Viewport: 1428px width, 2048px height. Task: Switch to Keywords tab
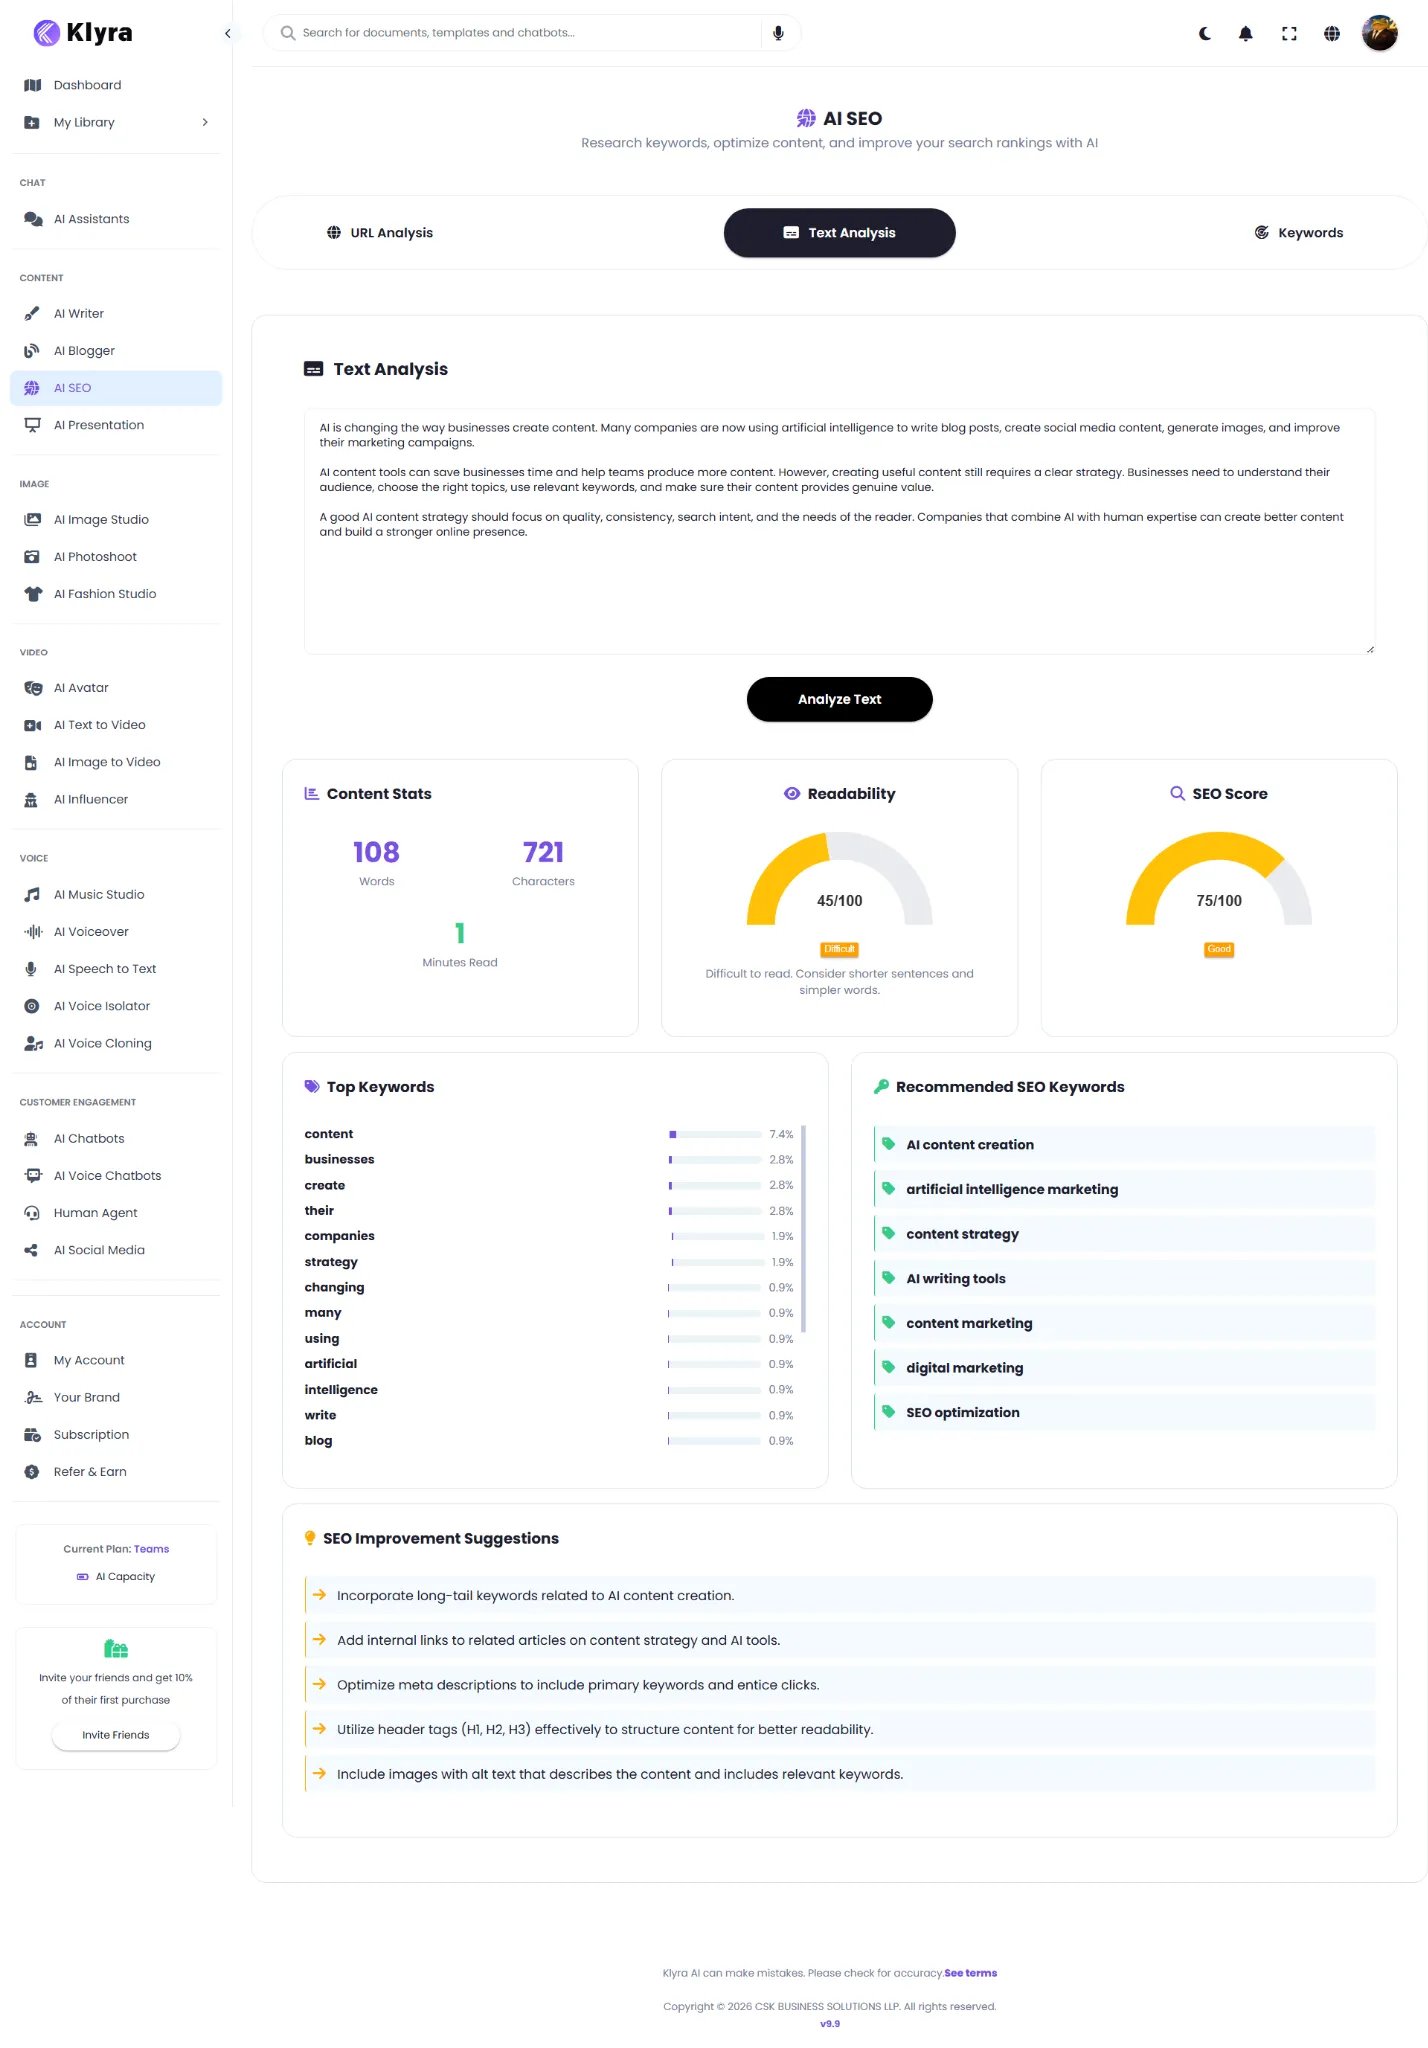pos(1298,232)
